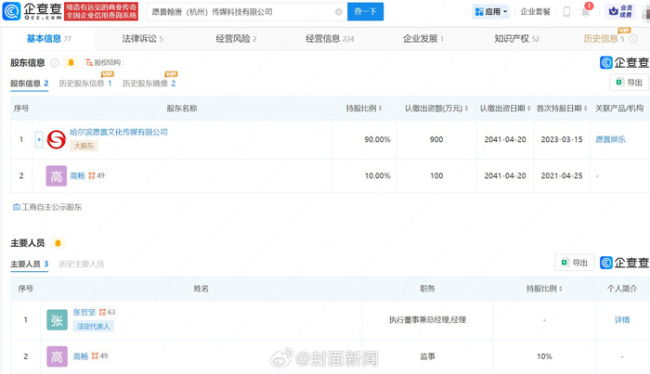Click bell icon beside 股东信息 heading
Screen dimensions: 650x374
71,63
